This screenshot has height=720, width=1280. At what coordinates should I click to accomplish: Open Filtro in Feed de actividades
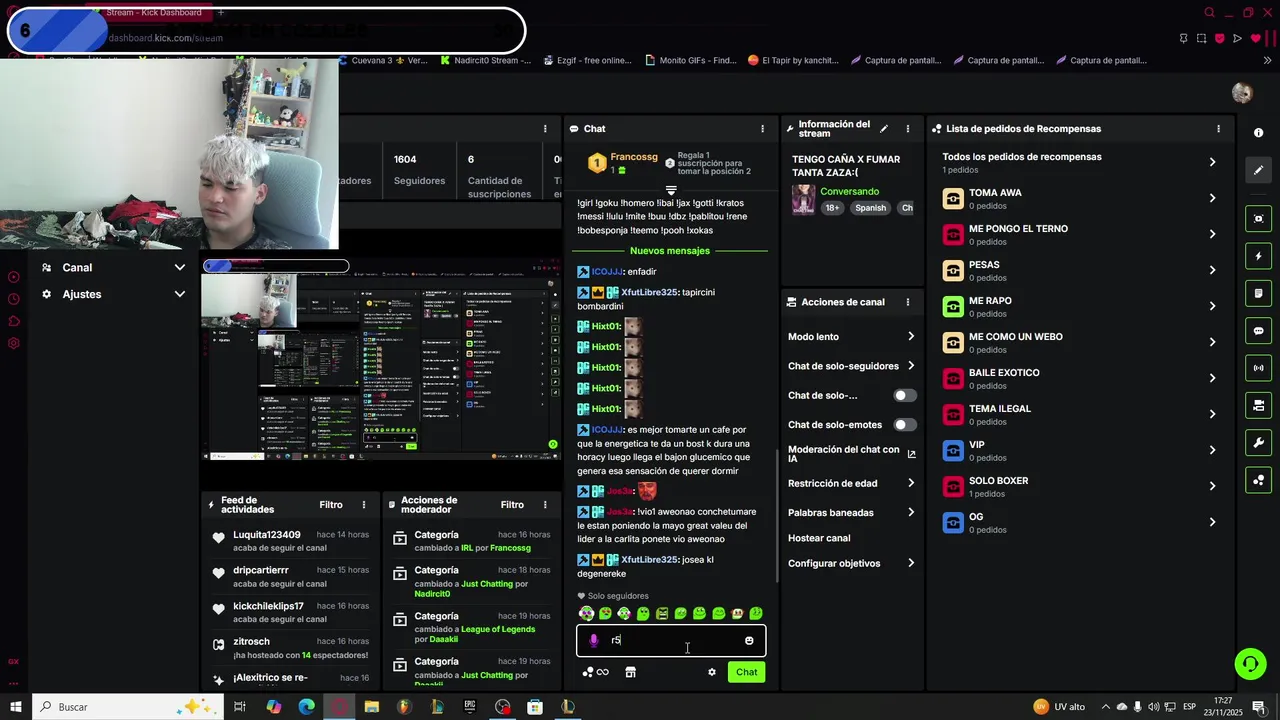click(331, 505)
